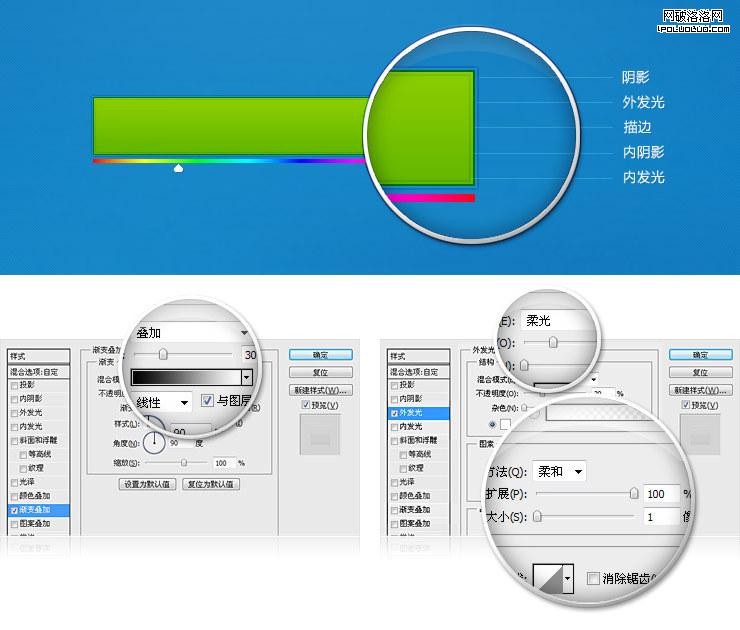
Task: Enable 等高线 in the left dialog's style list
Action: click(x=23, y=455)
